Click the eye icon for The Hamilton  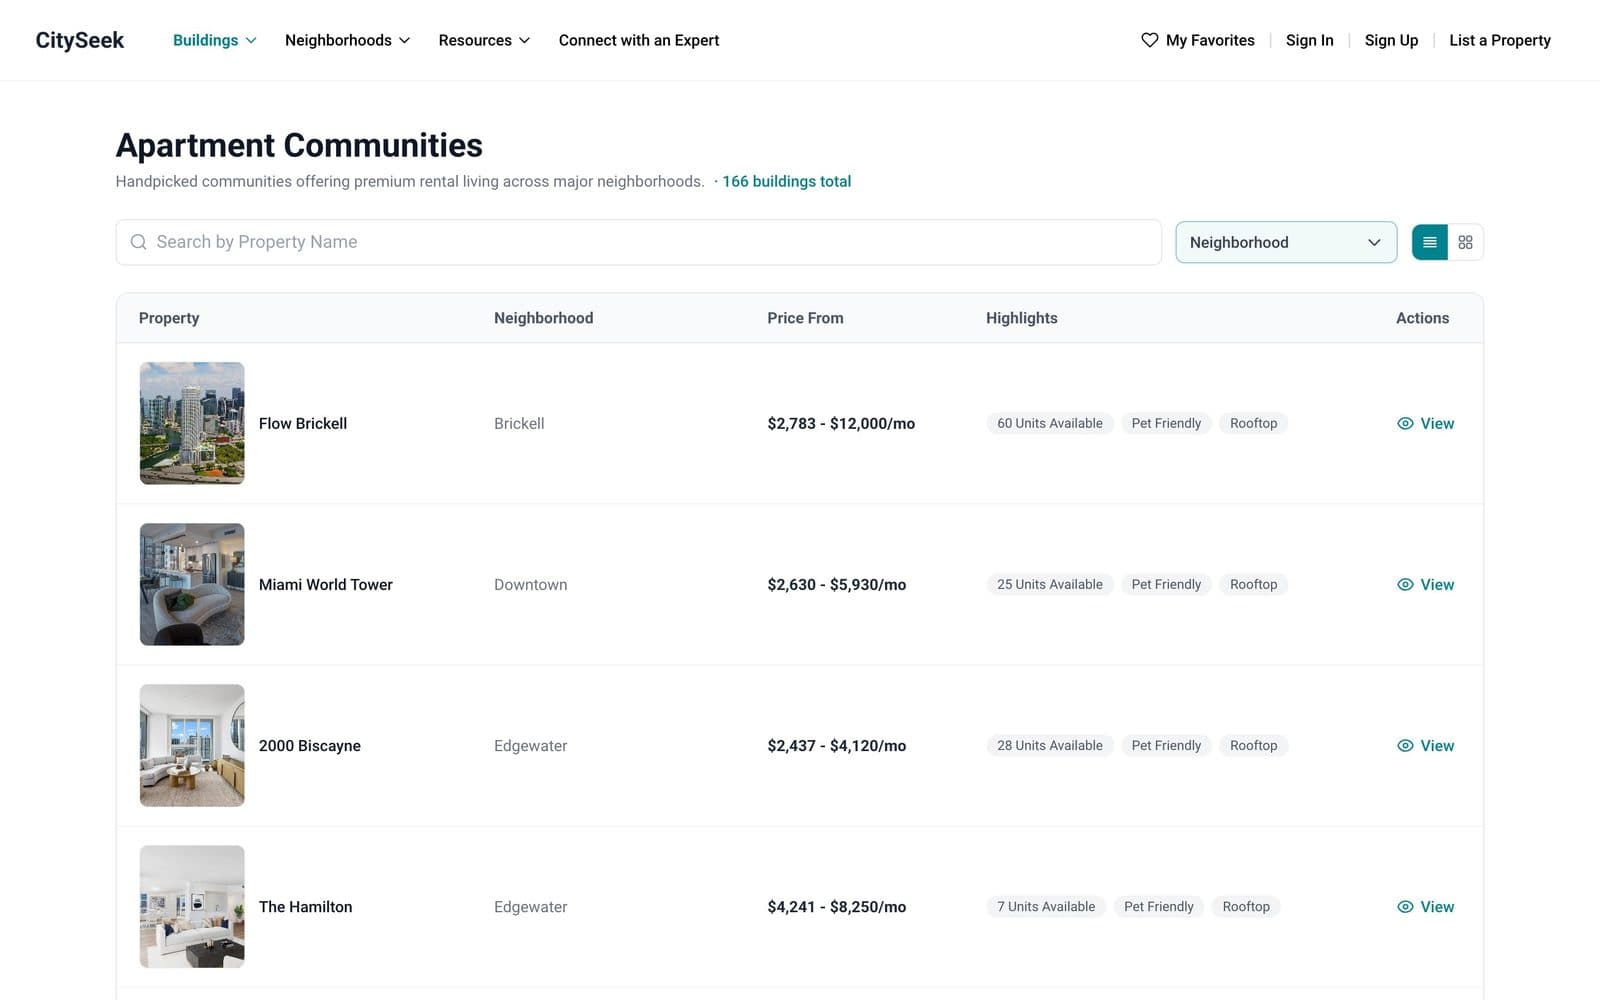point(1405,906)
